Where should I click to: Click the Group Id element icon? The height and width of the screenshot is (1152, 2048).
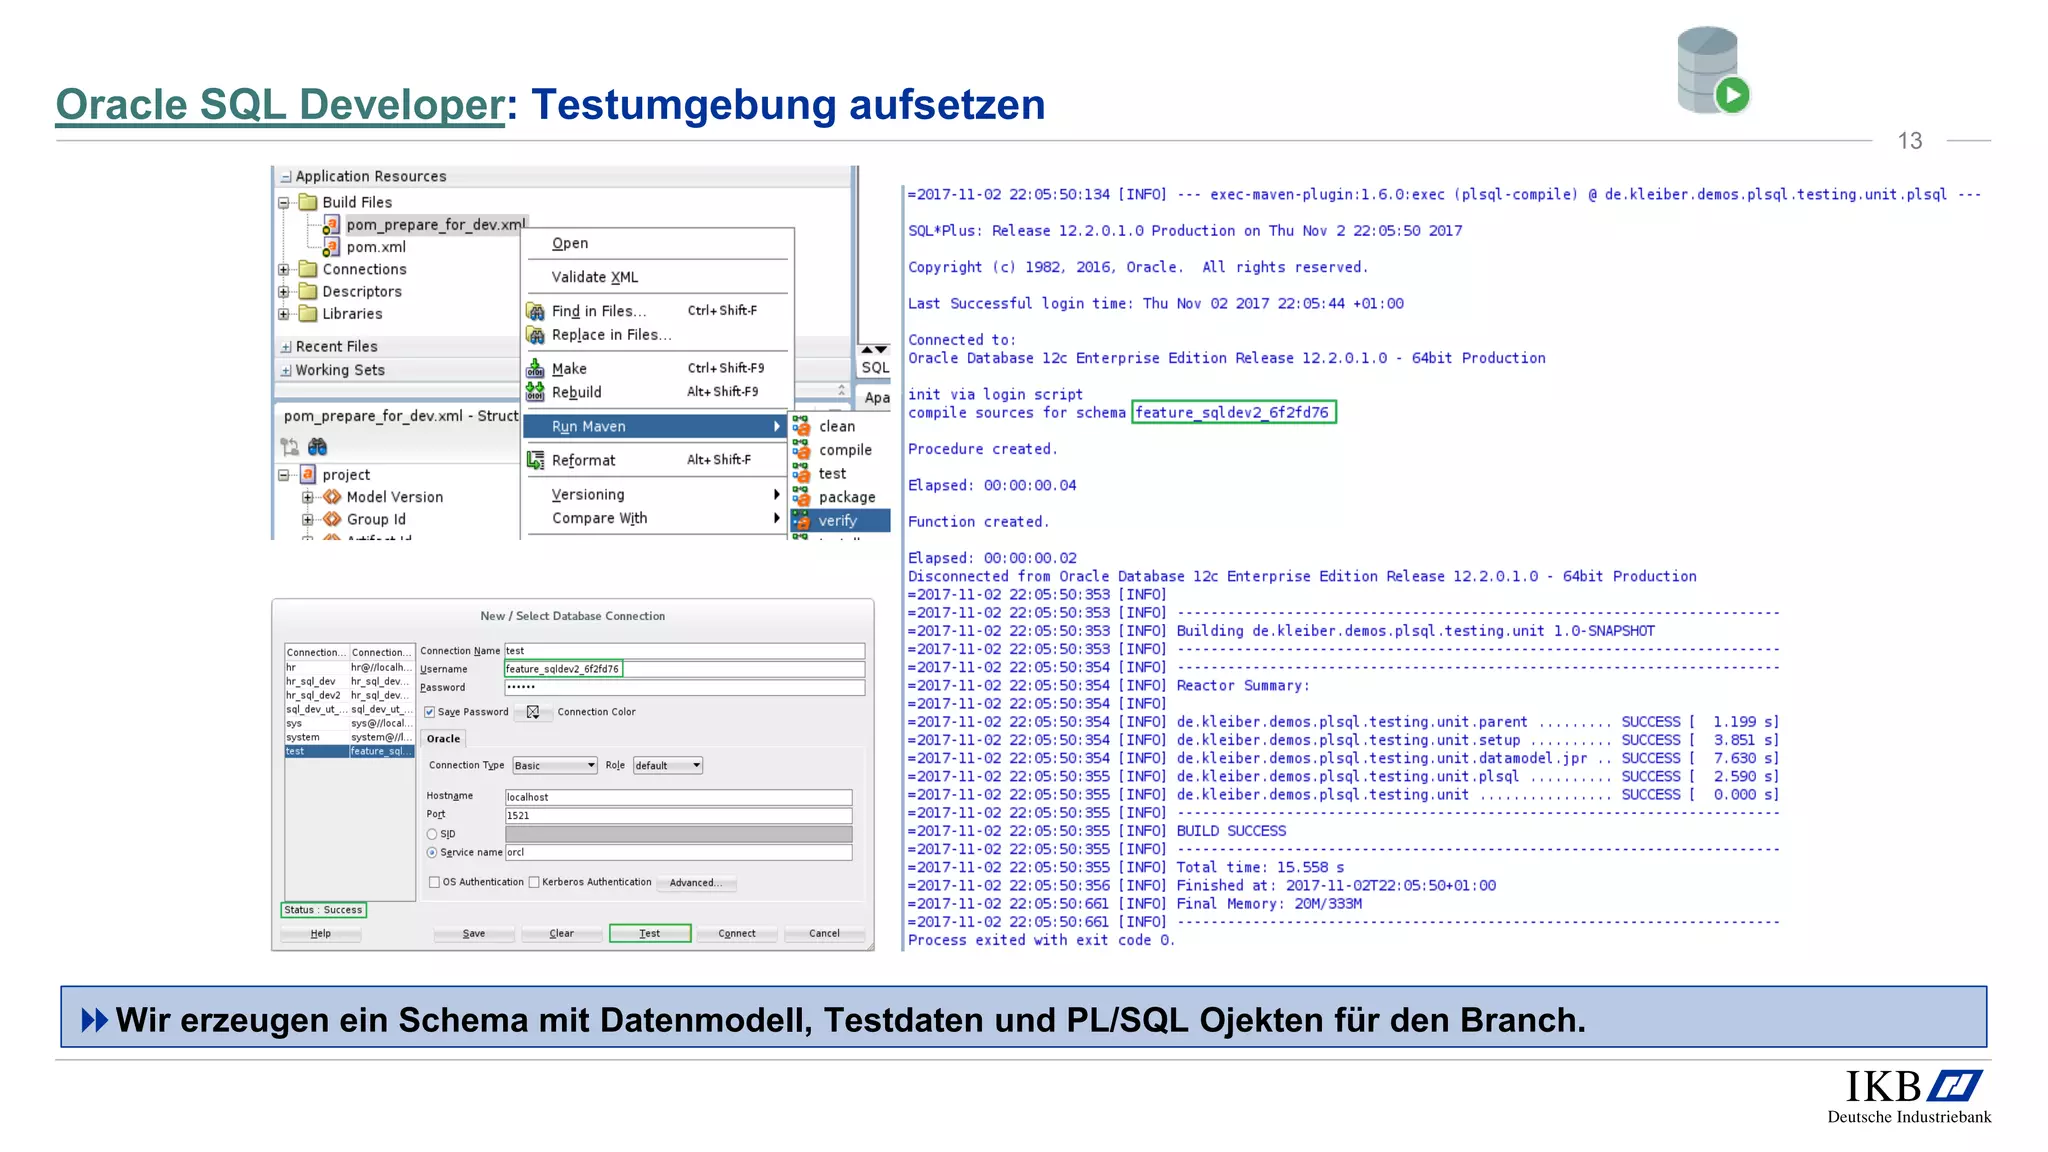click(333, 519)
